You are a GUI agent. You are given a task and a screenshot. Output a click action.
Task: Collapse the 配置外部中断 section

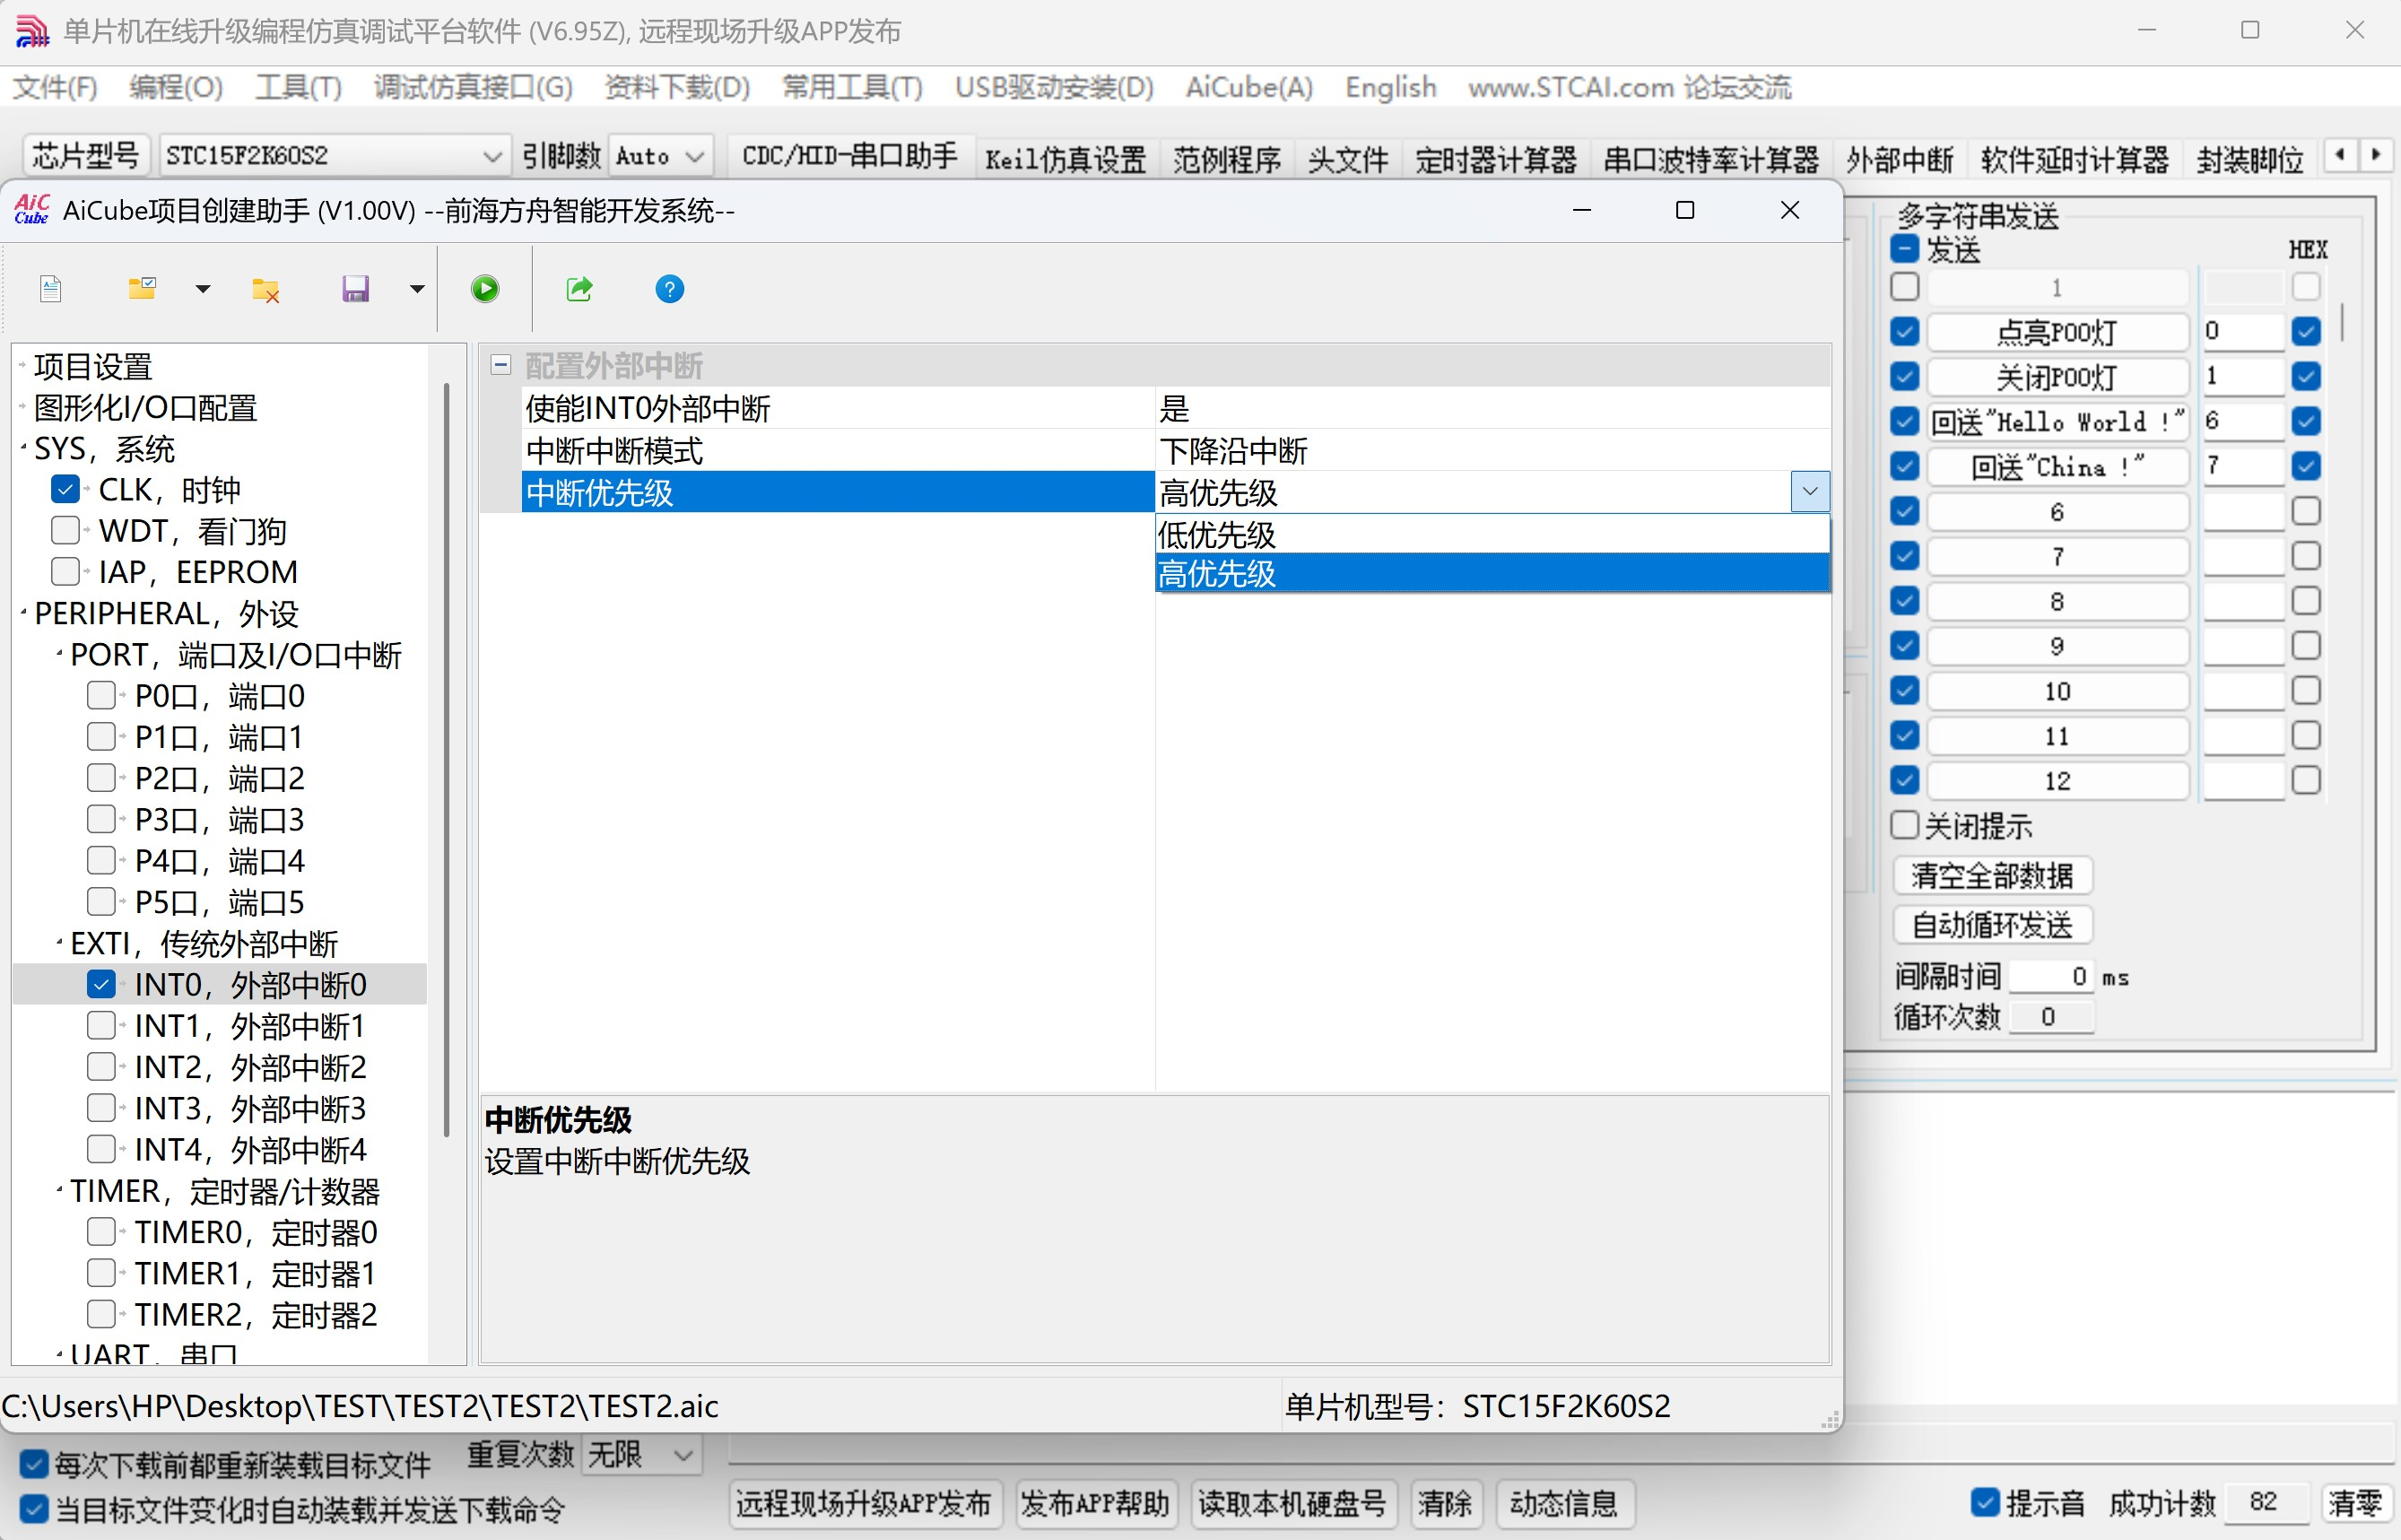click(x=501, y=365)
